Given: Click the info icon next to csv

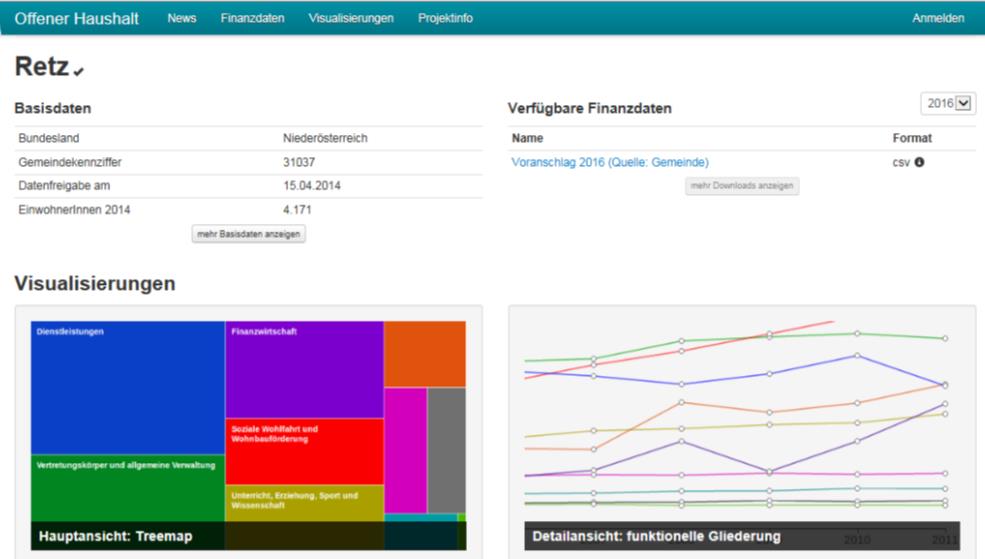Looking at the screenshot, I should (x=919, y=162).
